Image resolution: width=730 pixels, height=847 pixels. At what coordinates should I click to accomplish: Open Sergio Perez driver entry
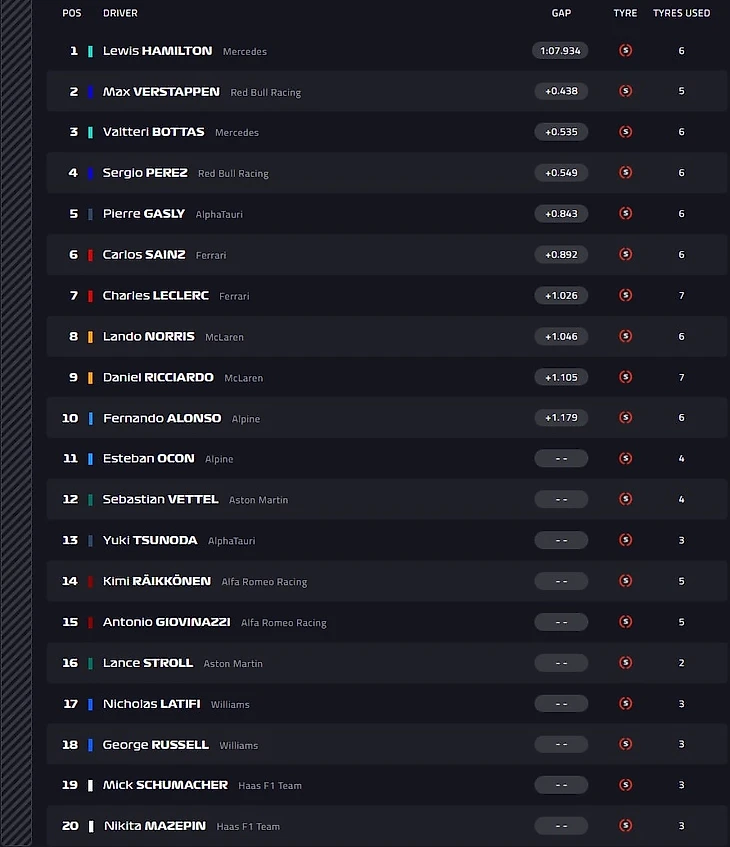click(145, 173)
